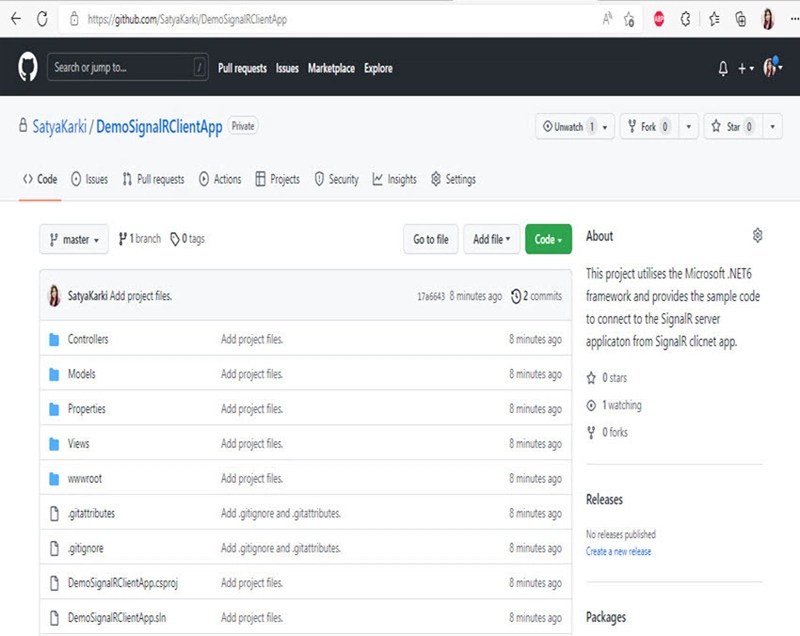Viewport: 800px width, 636px height.
Task: Open browser Extensions puzzle icon
Action: pyautogui.click(x=685, y=19)
